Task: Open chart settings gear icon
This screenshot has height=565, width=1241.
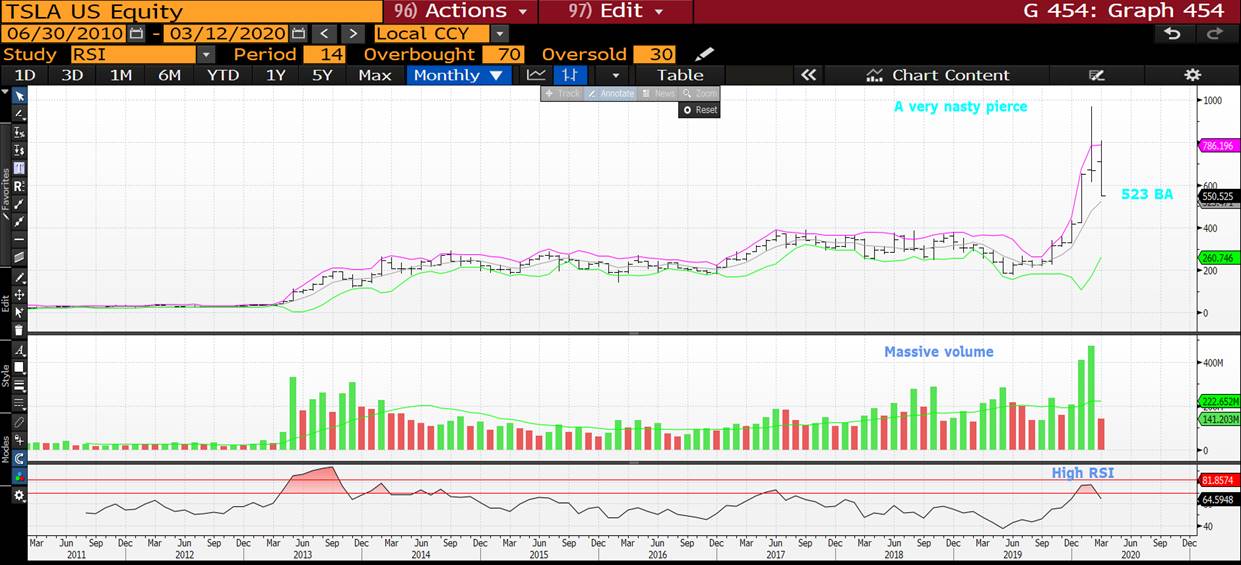Action: [x=1191, y=75]
